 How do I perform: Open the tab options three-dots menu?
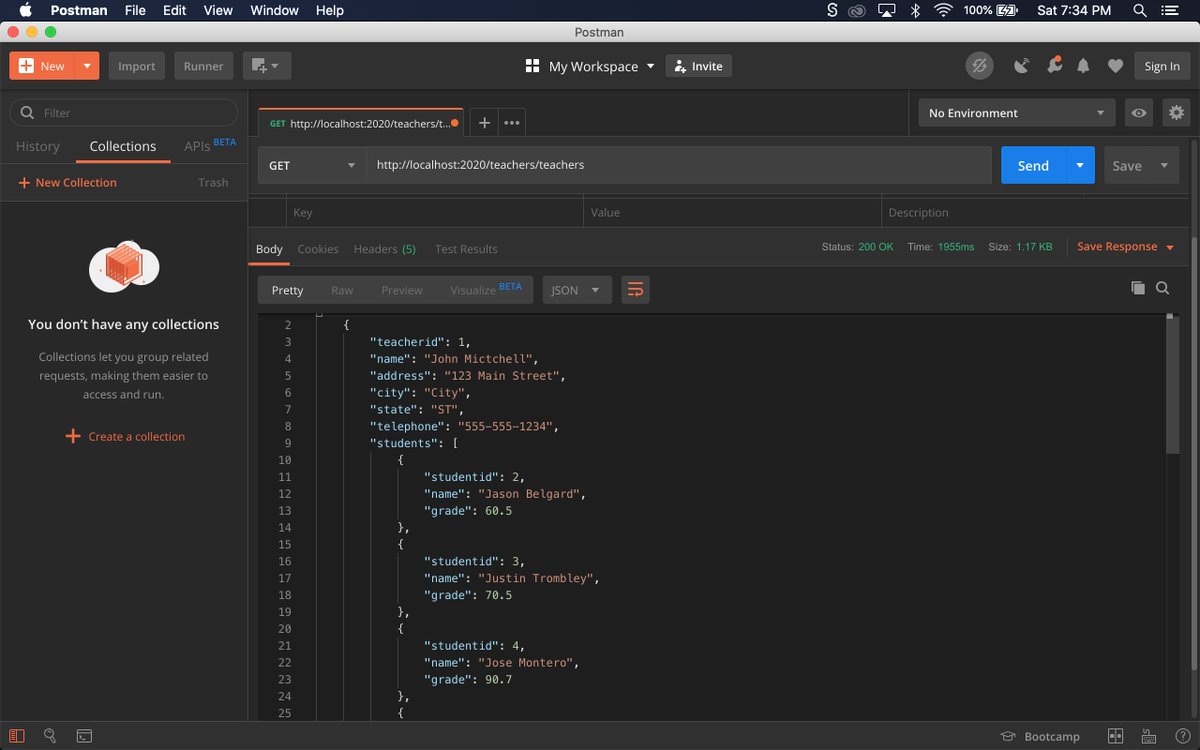[512, 122]
